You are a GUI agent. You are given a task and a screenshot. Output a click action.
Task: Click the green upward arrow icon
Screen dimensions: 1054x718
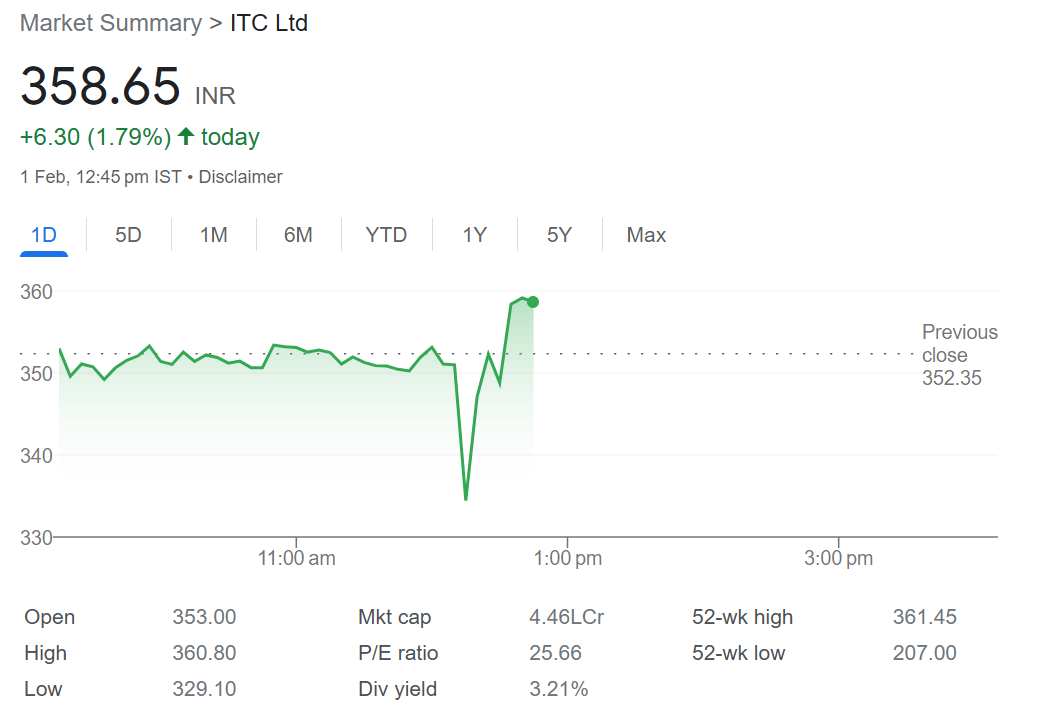pyautogui.click(x=186, y=136)
